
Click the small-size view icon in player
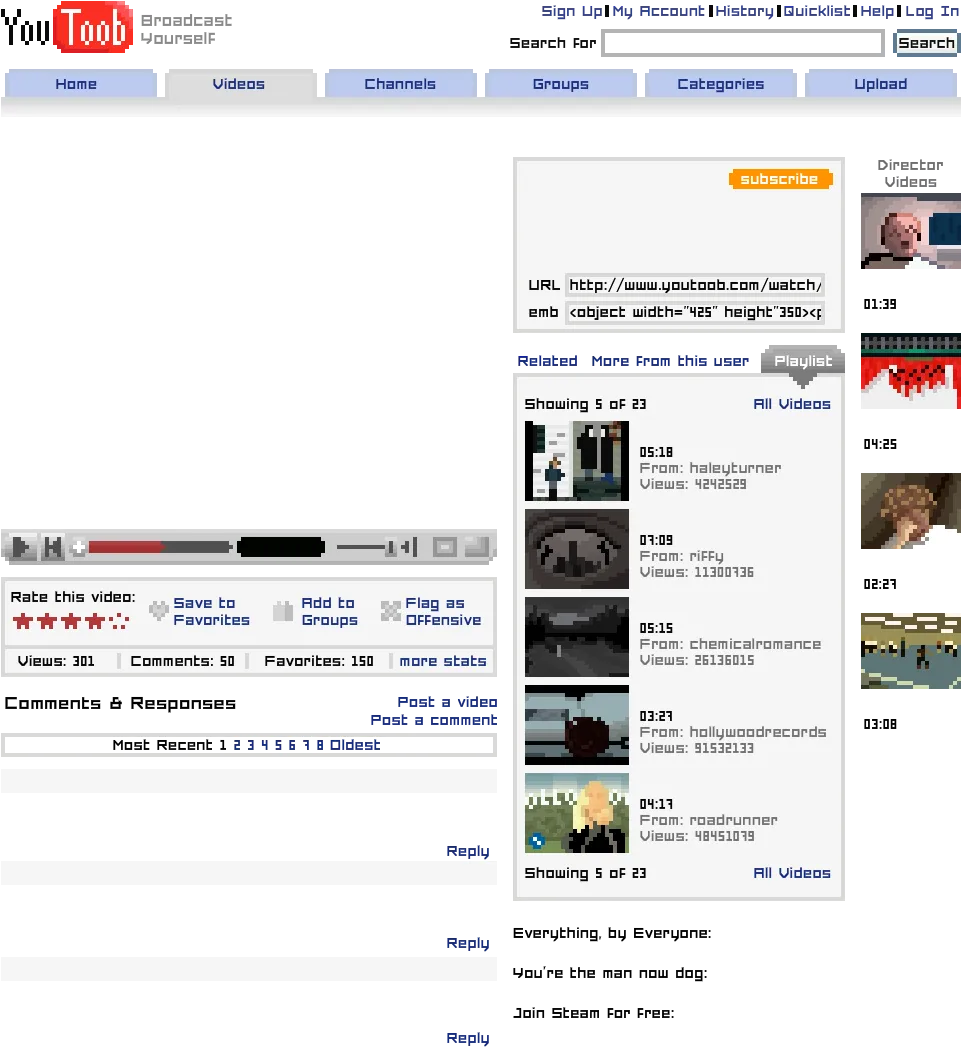point(444,548)
